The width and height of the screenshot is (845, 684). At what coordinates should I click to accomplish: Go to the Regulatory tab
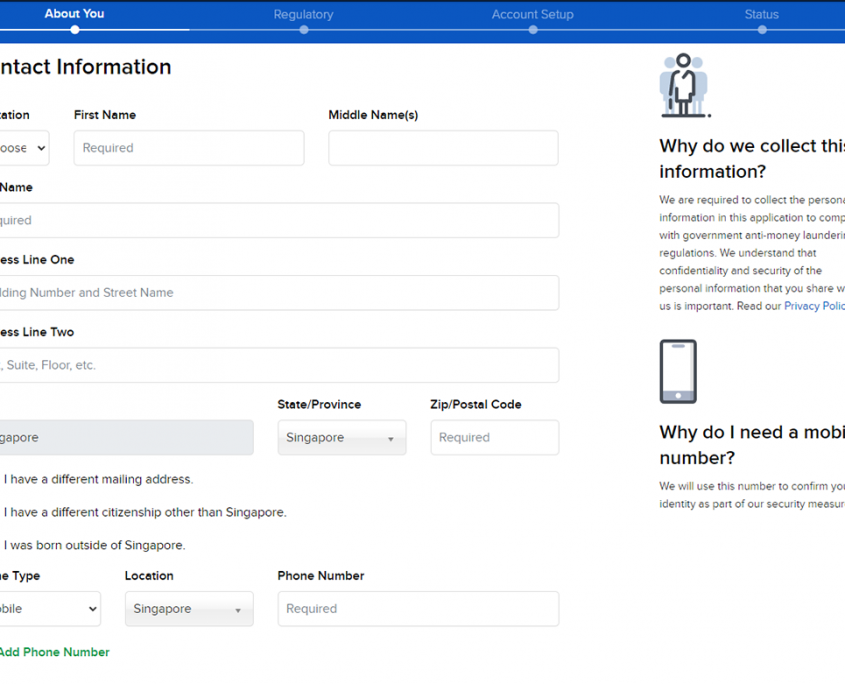[x=303, y=15]
